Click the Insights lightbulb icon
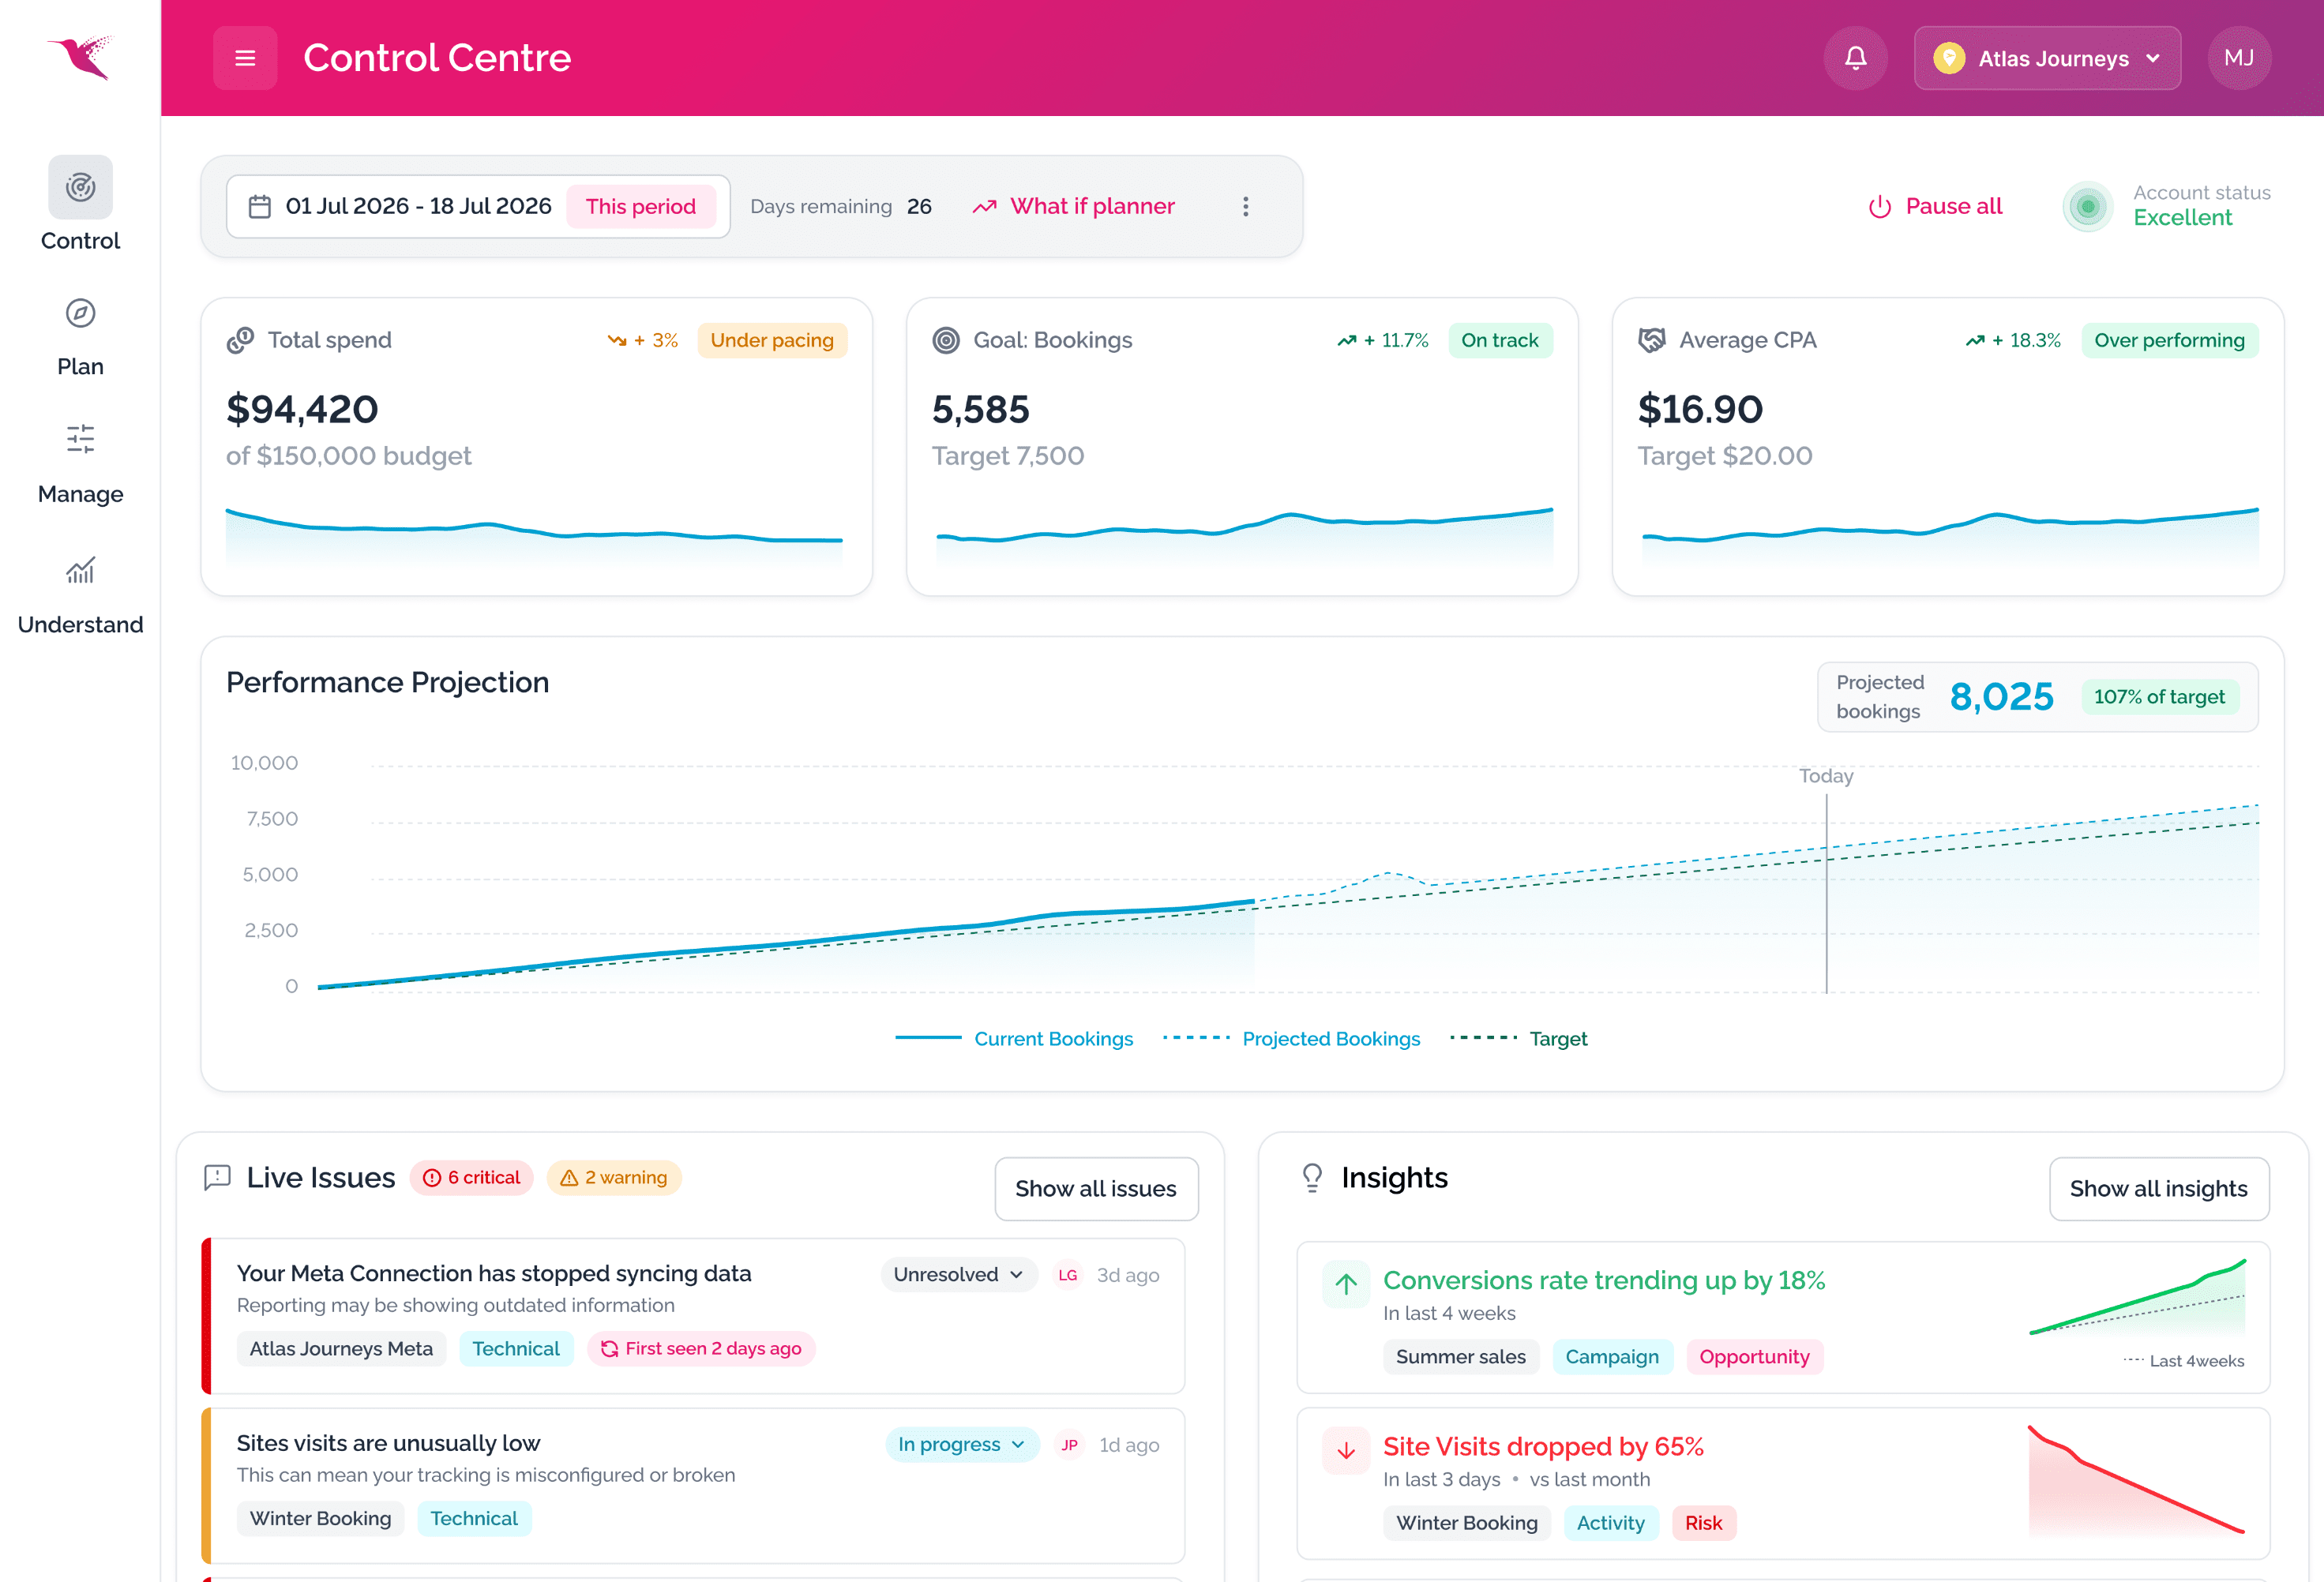Image resolution: width=2324 pixels, height=1582 pixels. tap(1312, 1177)
